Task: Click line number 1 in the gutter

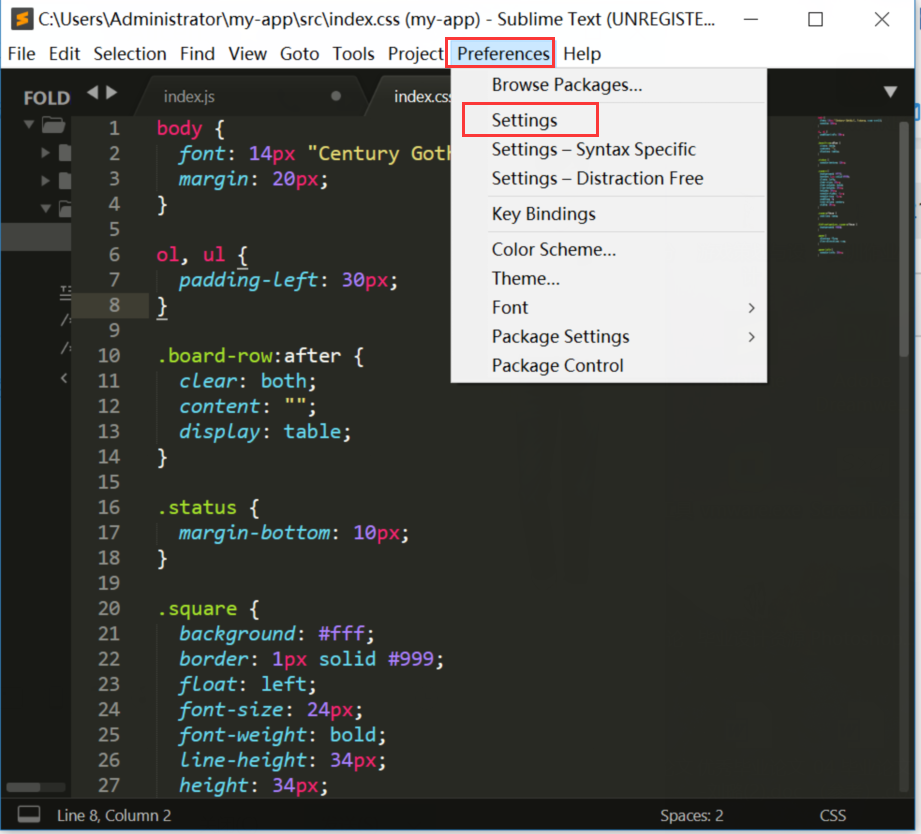Action: point(114,128)
